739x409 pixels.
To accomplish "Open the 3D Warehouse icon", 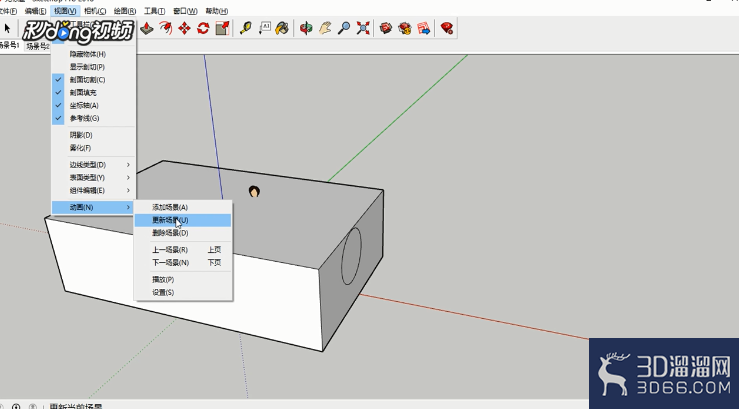I will 386,28.
